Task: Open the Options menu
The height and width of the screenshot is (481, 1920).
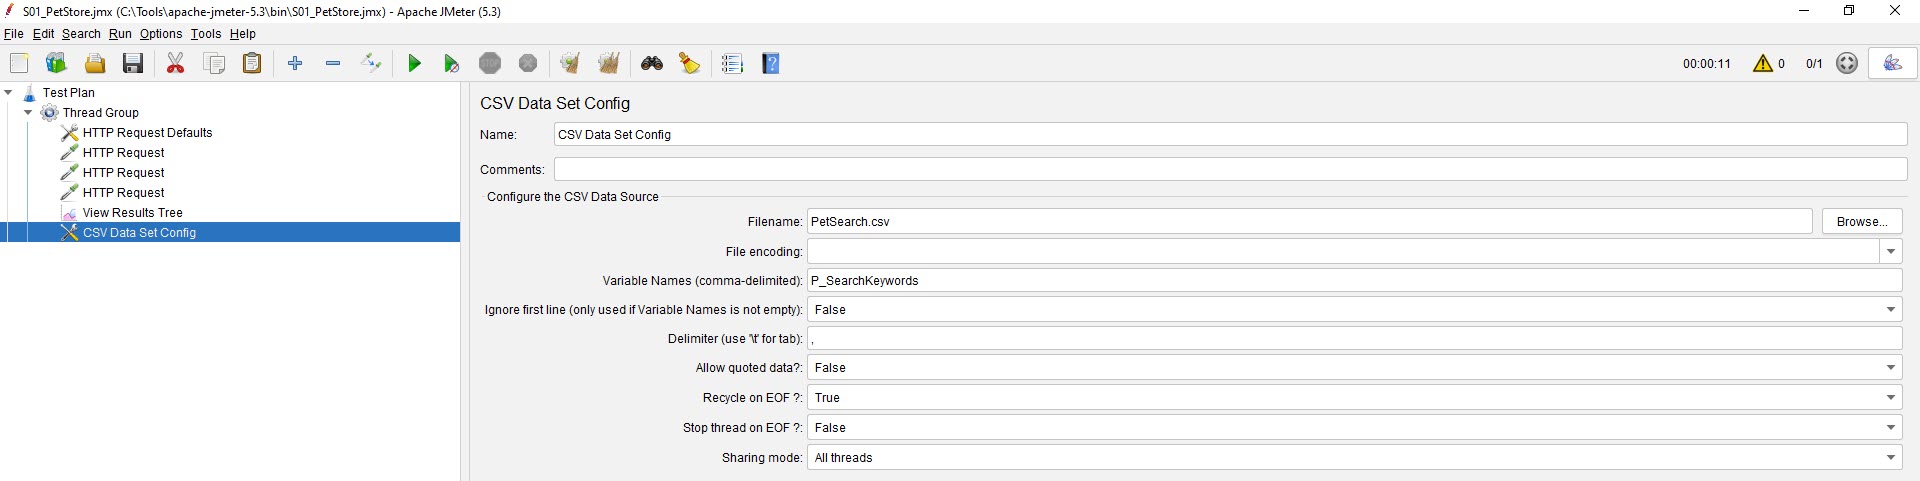Action: click(161, 34)
